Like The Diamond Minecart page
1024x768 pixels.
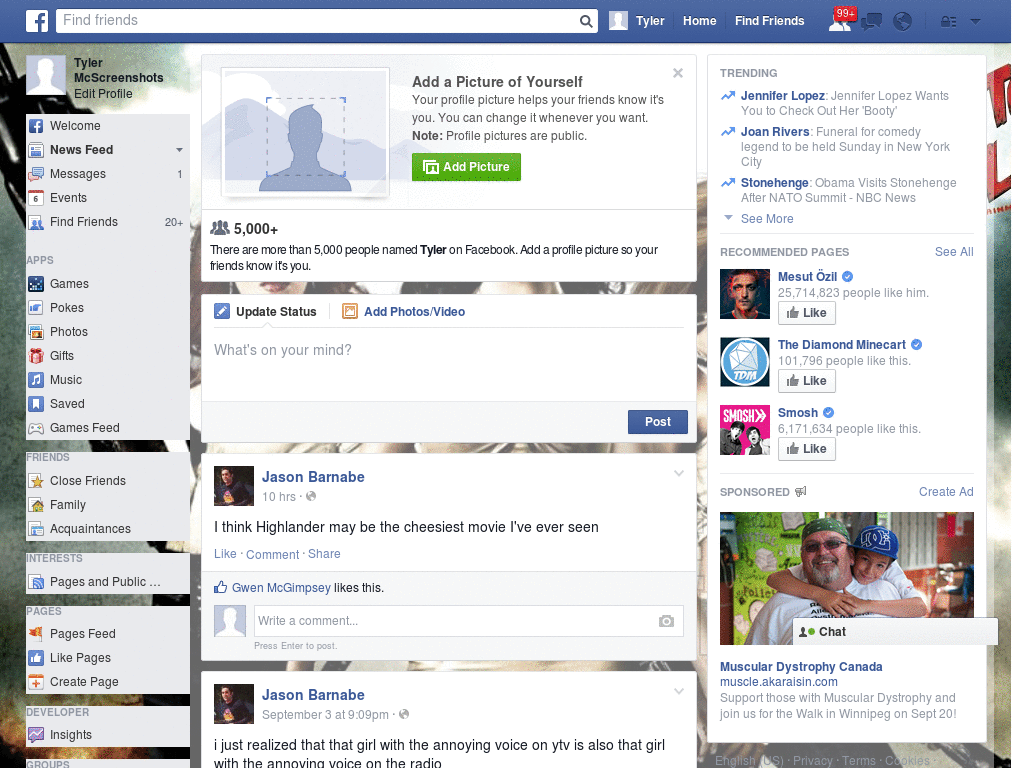(807, 381)
